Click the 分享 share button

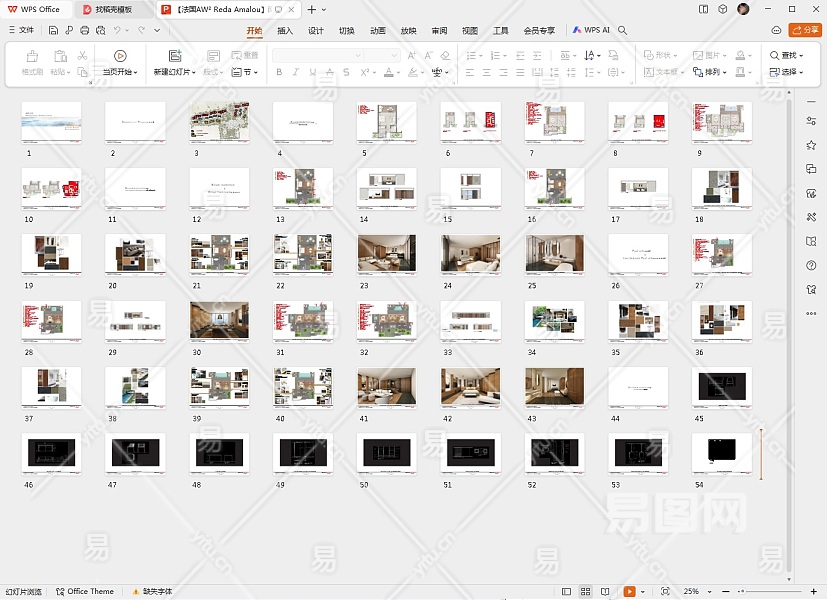tap(804, 31)
